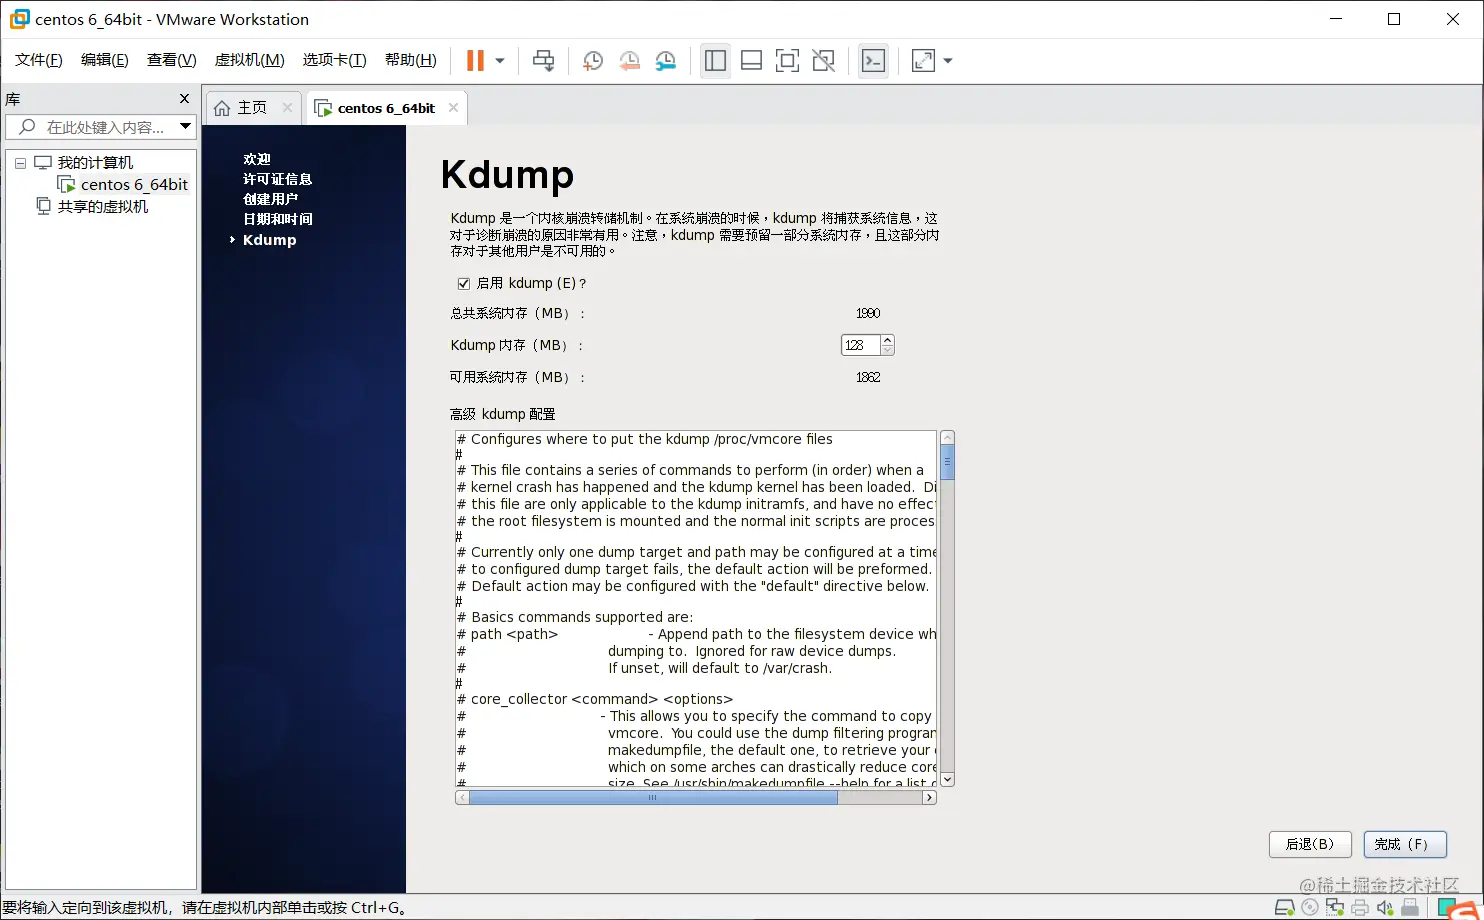Image resolution: width=1484 pixels, height=920 pixels.
Task: Select Kdump step in setup sidebar
Action: click(x=269, y=240)
